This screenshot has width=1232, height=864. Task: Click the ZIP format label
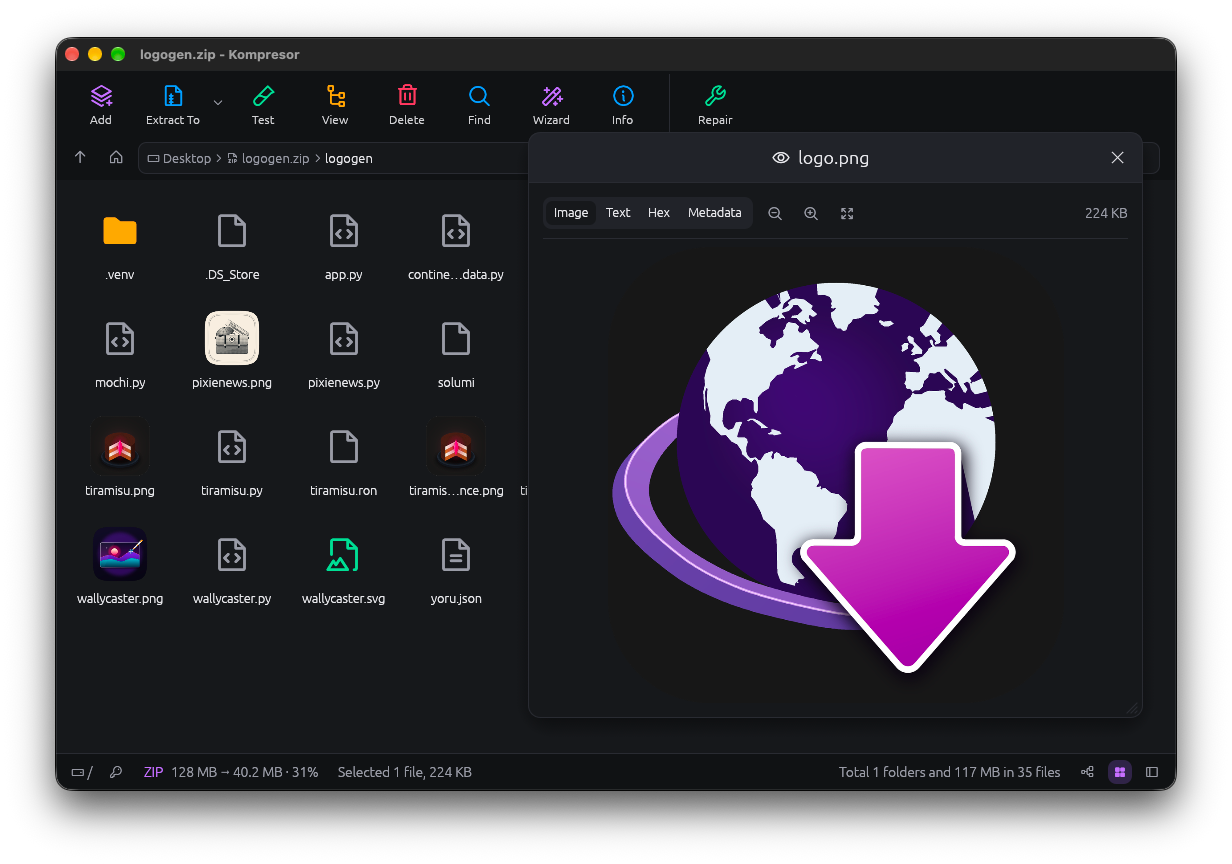[x=153, y=772]
